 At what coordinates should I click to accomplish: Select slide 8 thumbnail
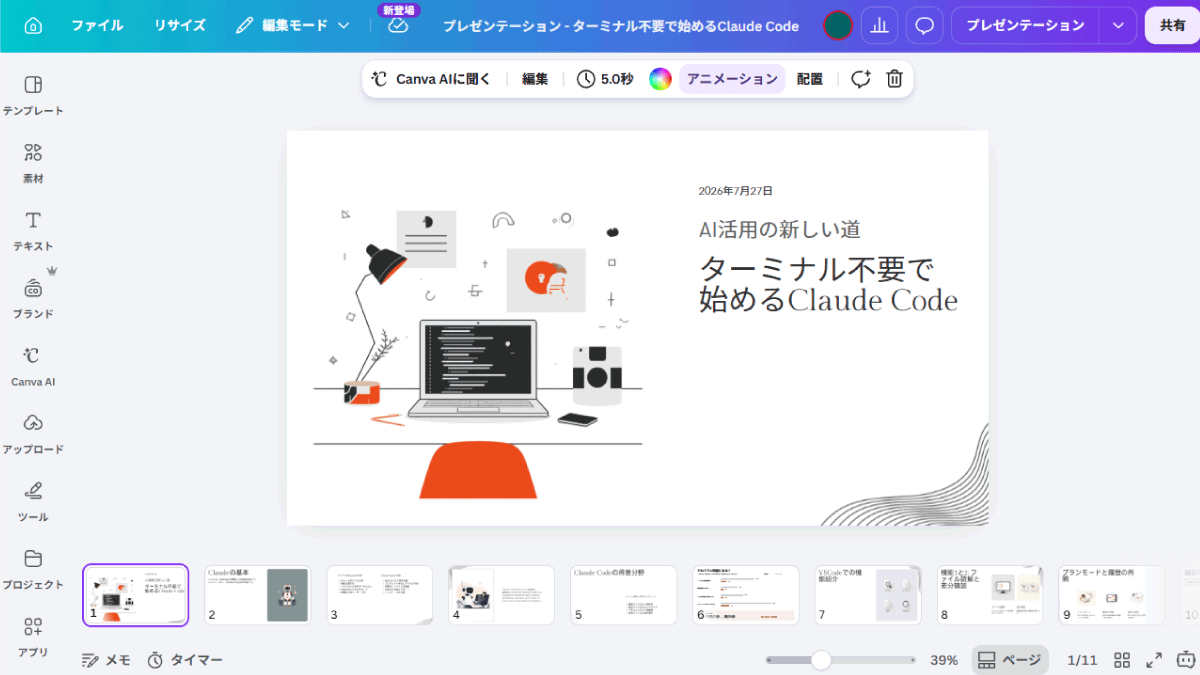(x=990, y=595)
